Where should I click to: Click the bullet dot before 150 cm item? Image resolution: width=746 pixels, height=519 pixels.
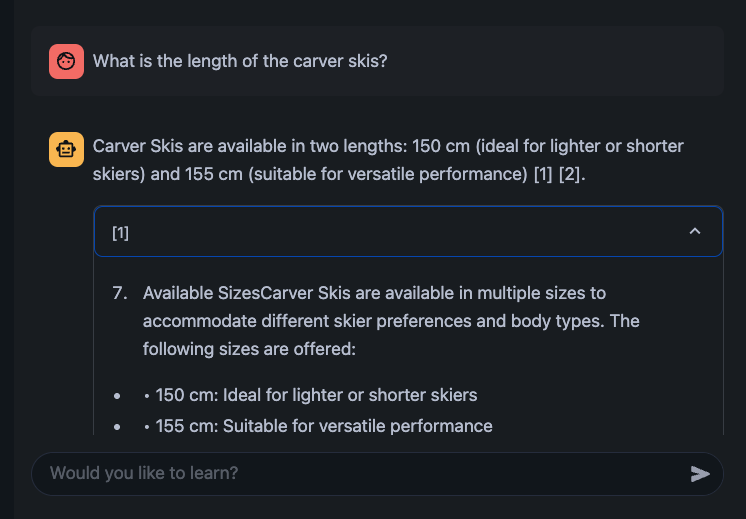(117, 396)
